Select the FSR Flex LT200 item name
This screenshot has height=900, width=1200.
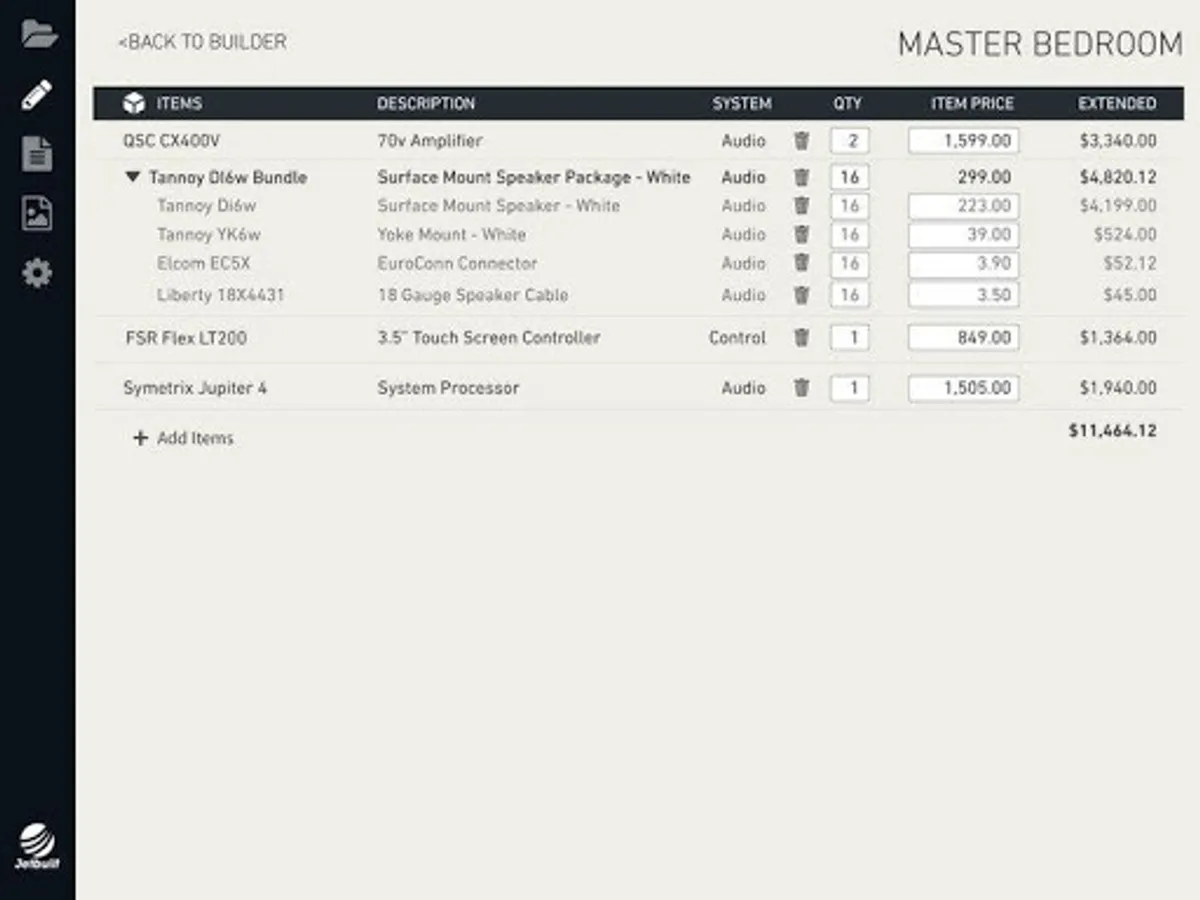click(x=185, y=338)
